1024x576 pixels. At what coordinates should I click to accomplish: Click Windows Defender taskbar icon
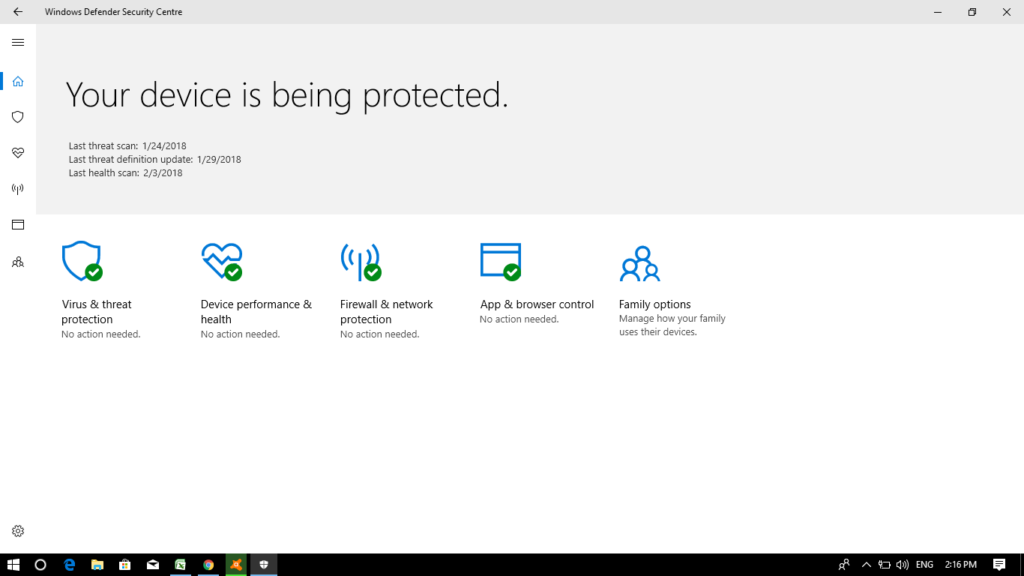pos(264,565)
